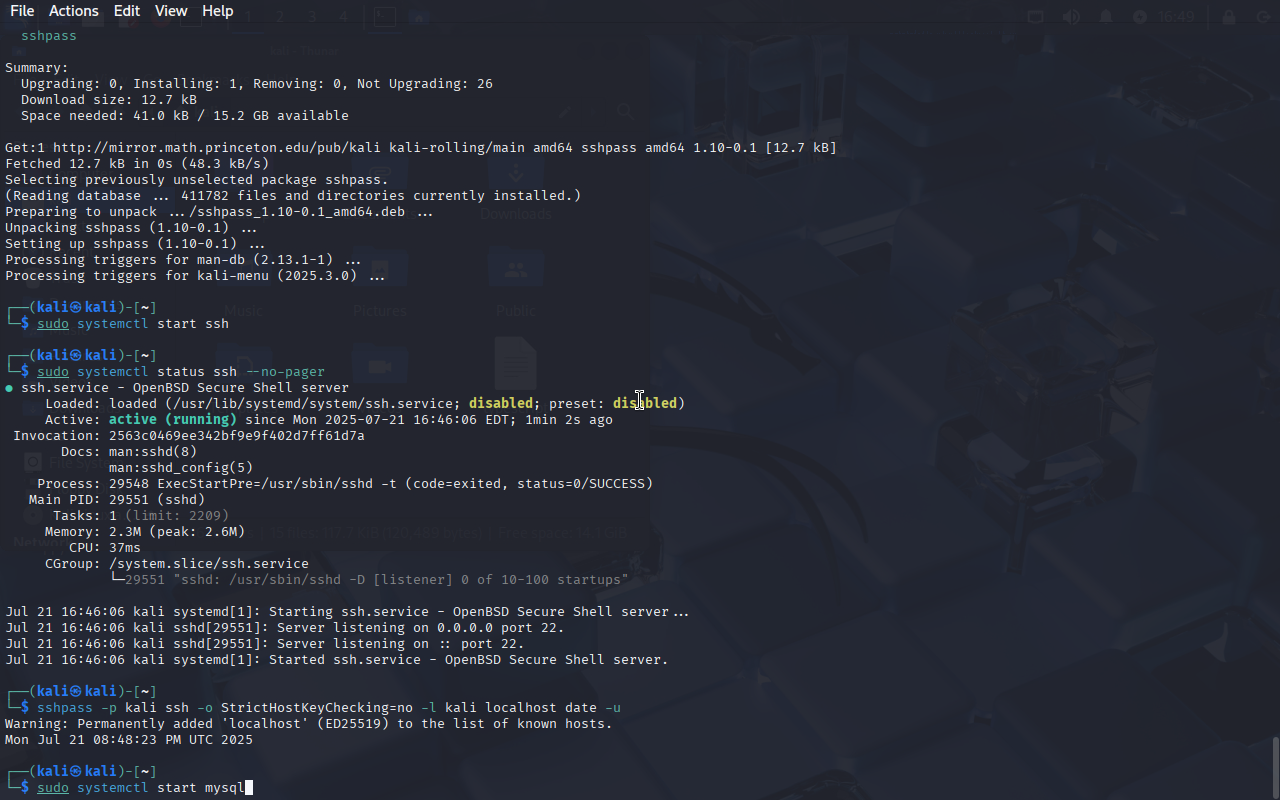Click 'Server listening on :: port 22.' line

tap(265, 644)
